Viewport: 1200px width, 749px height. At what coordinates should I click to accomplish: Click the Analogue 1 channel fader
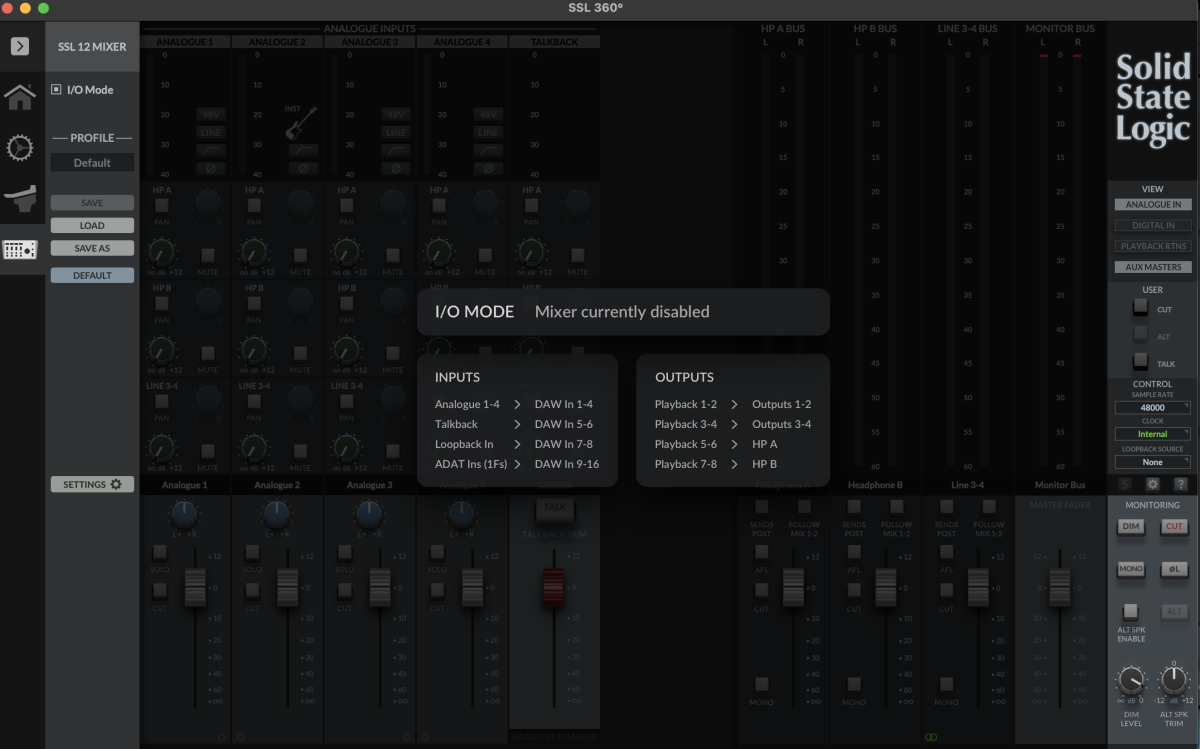[195, 587]
